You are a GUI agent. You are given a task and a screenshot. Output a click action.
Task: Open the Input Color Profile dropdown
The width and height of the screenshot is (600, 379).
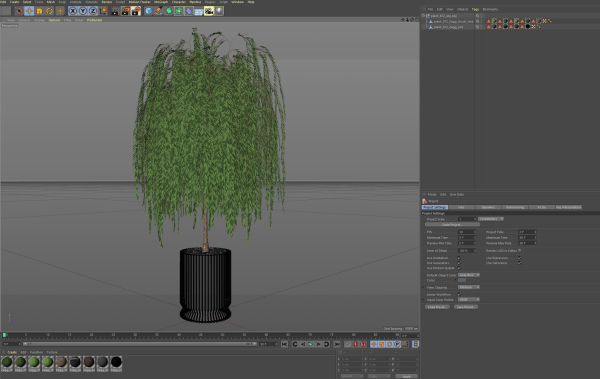(x=469, y=299)
